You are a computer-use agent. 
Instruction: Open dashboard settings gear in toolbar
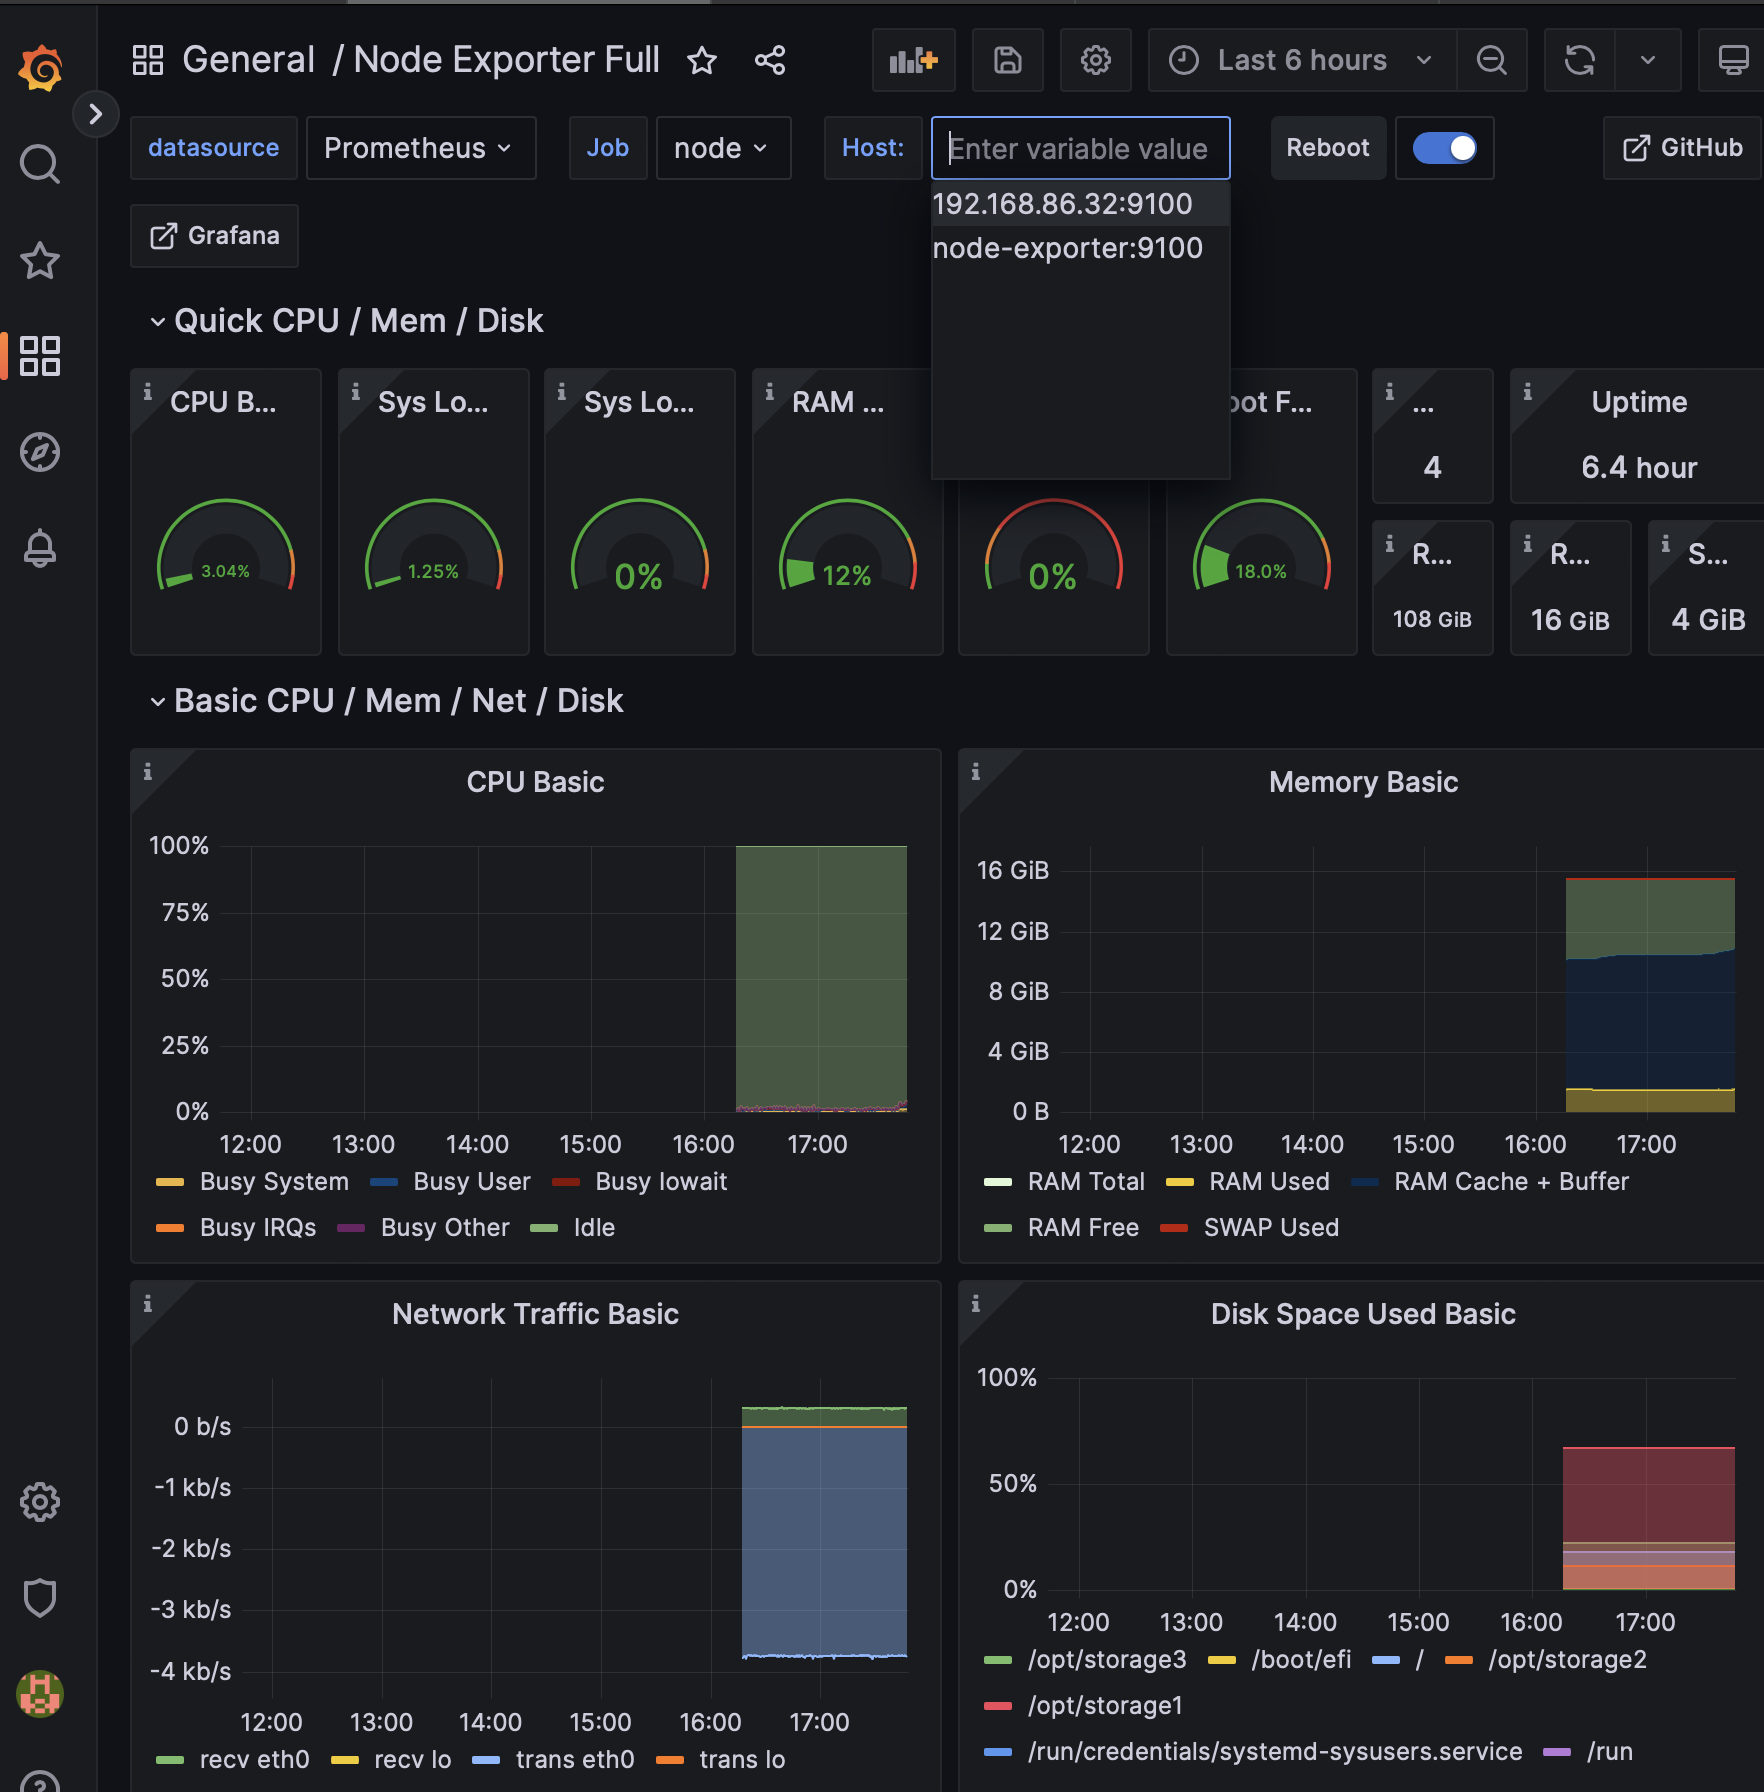pyautogui.click(x=1096, y=60)
